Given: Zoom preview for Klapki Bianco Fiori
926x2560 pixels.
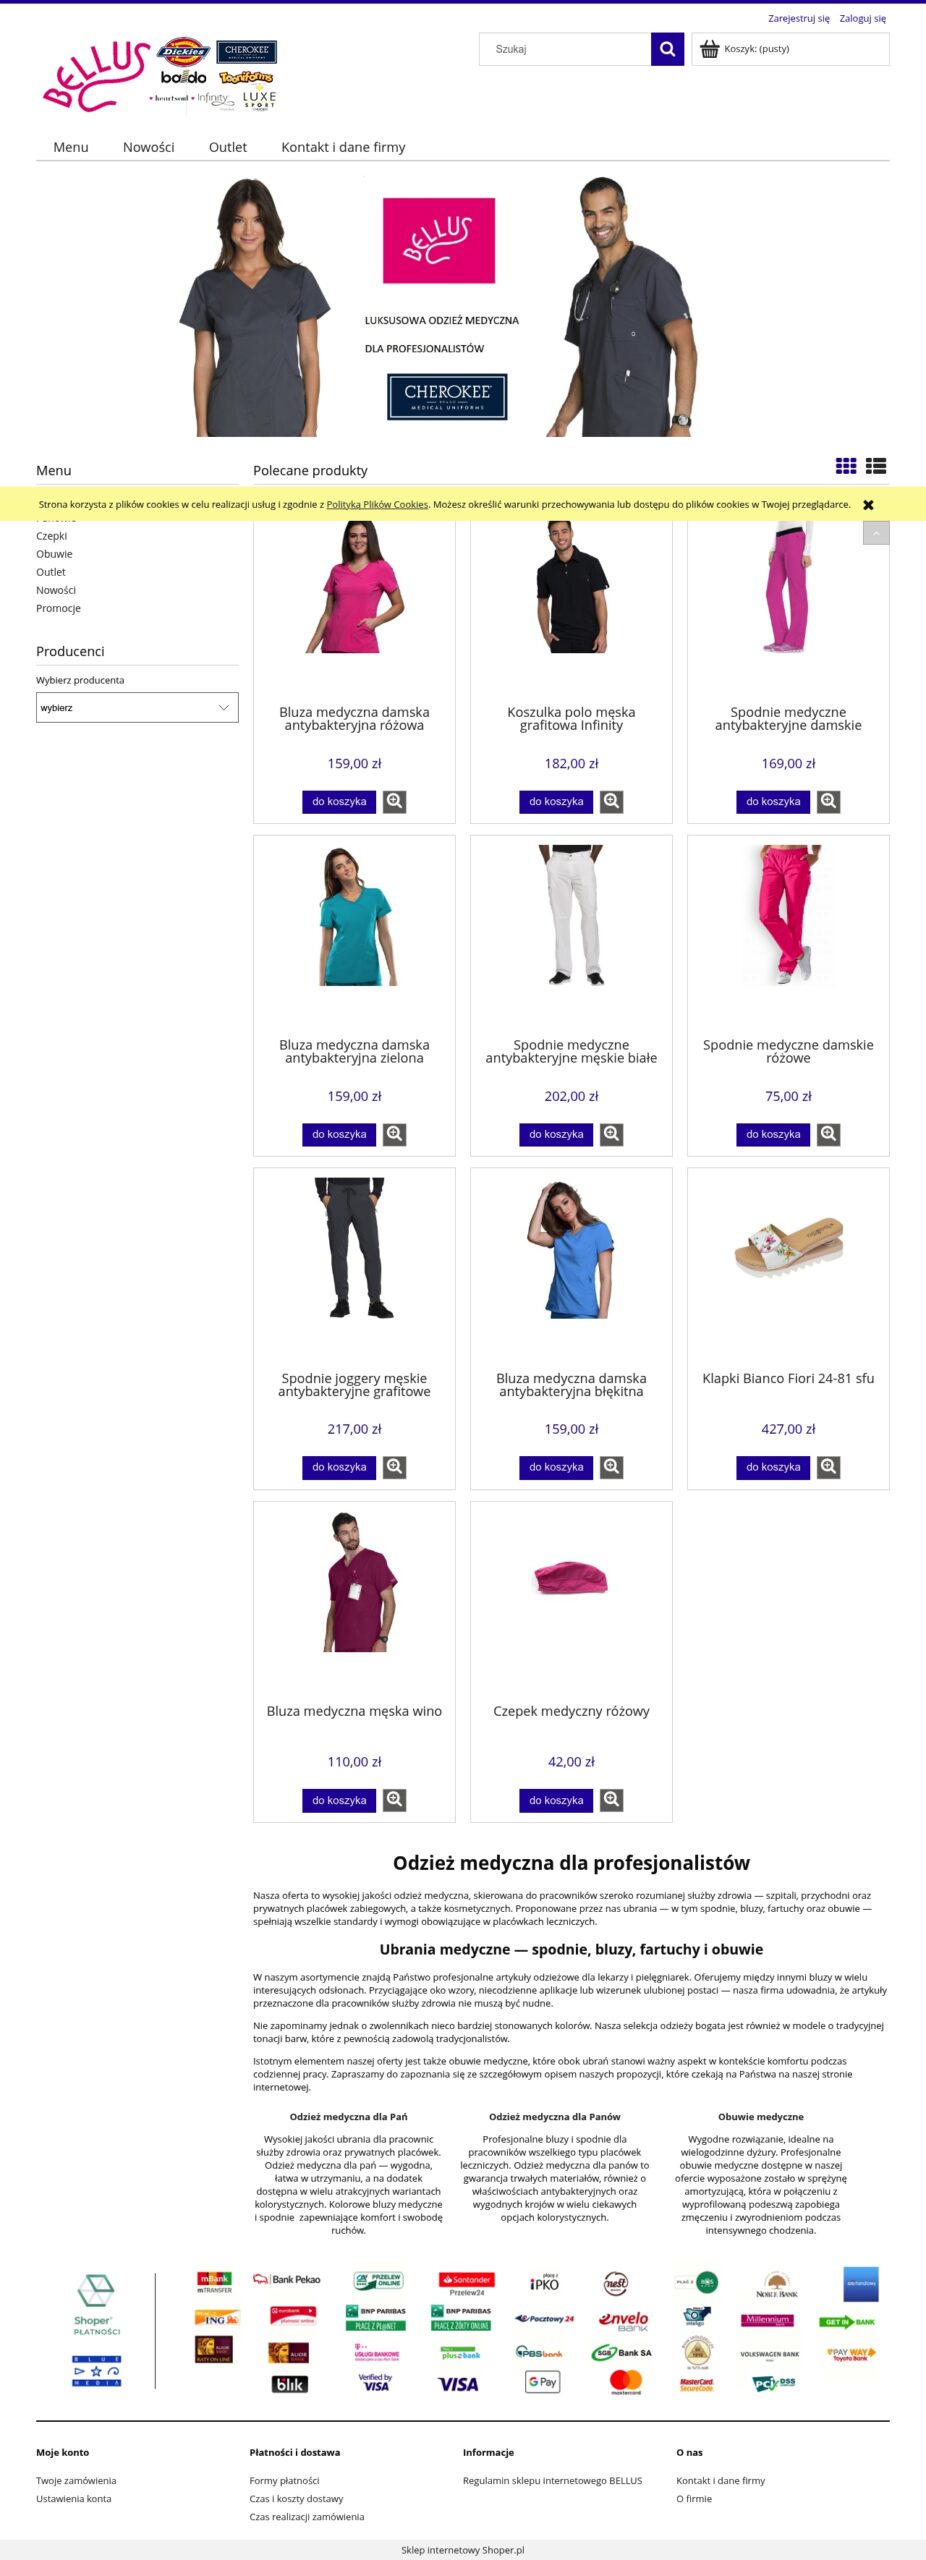Looking at the screenshot, I should point(828,1467).
